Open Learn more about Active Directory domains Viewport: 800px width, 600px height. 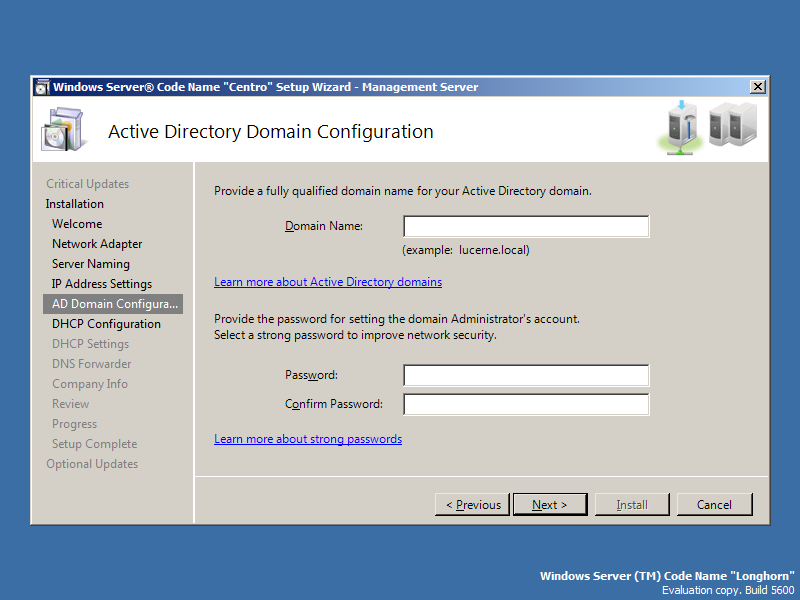point(328,282)
